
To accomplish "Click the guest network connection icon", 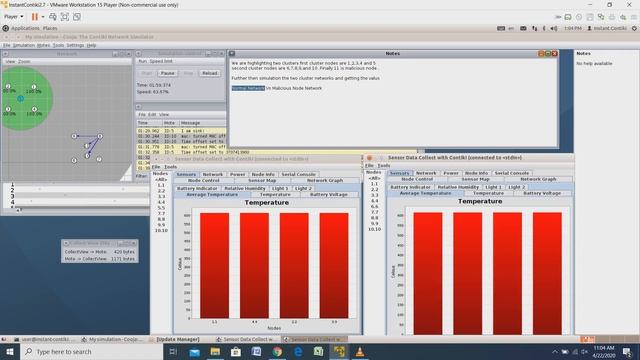I will tap(534, 28).
